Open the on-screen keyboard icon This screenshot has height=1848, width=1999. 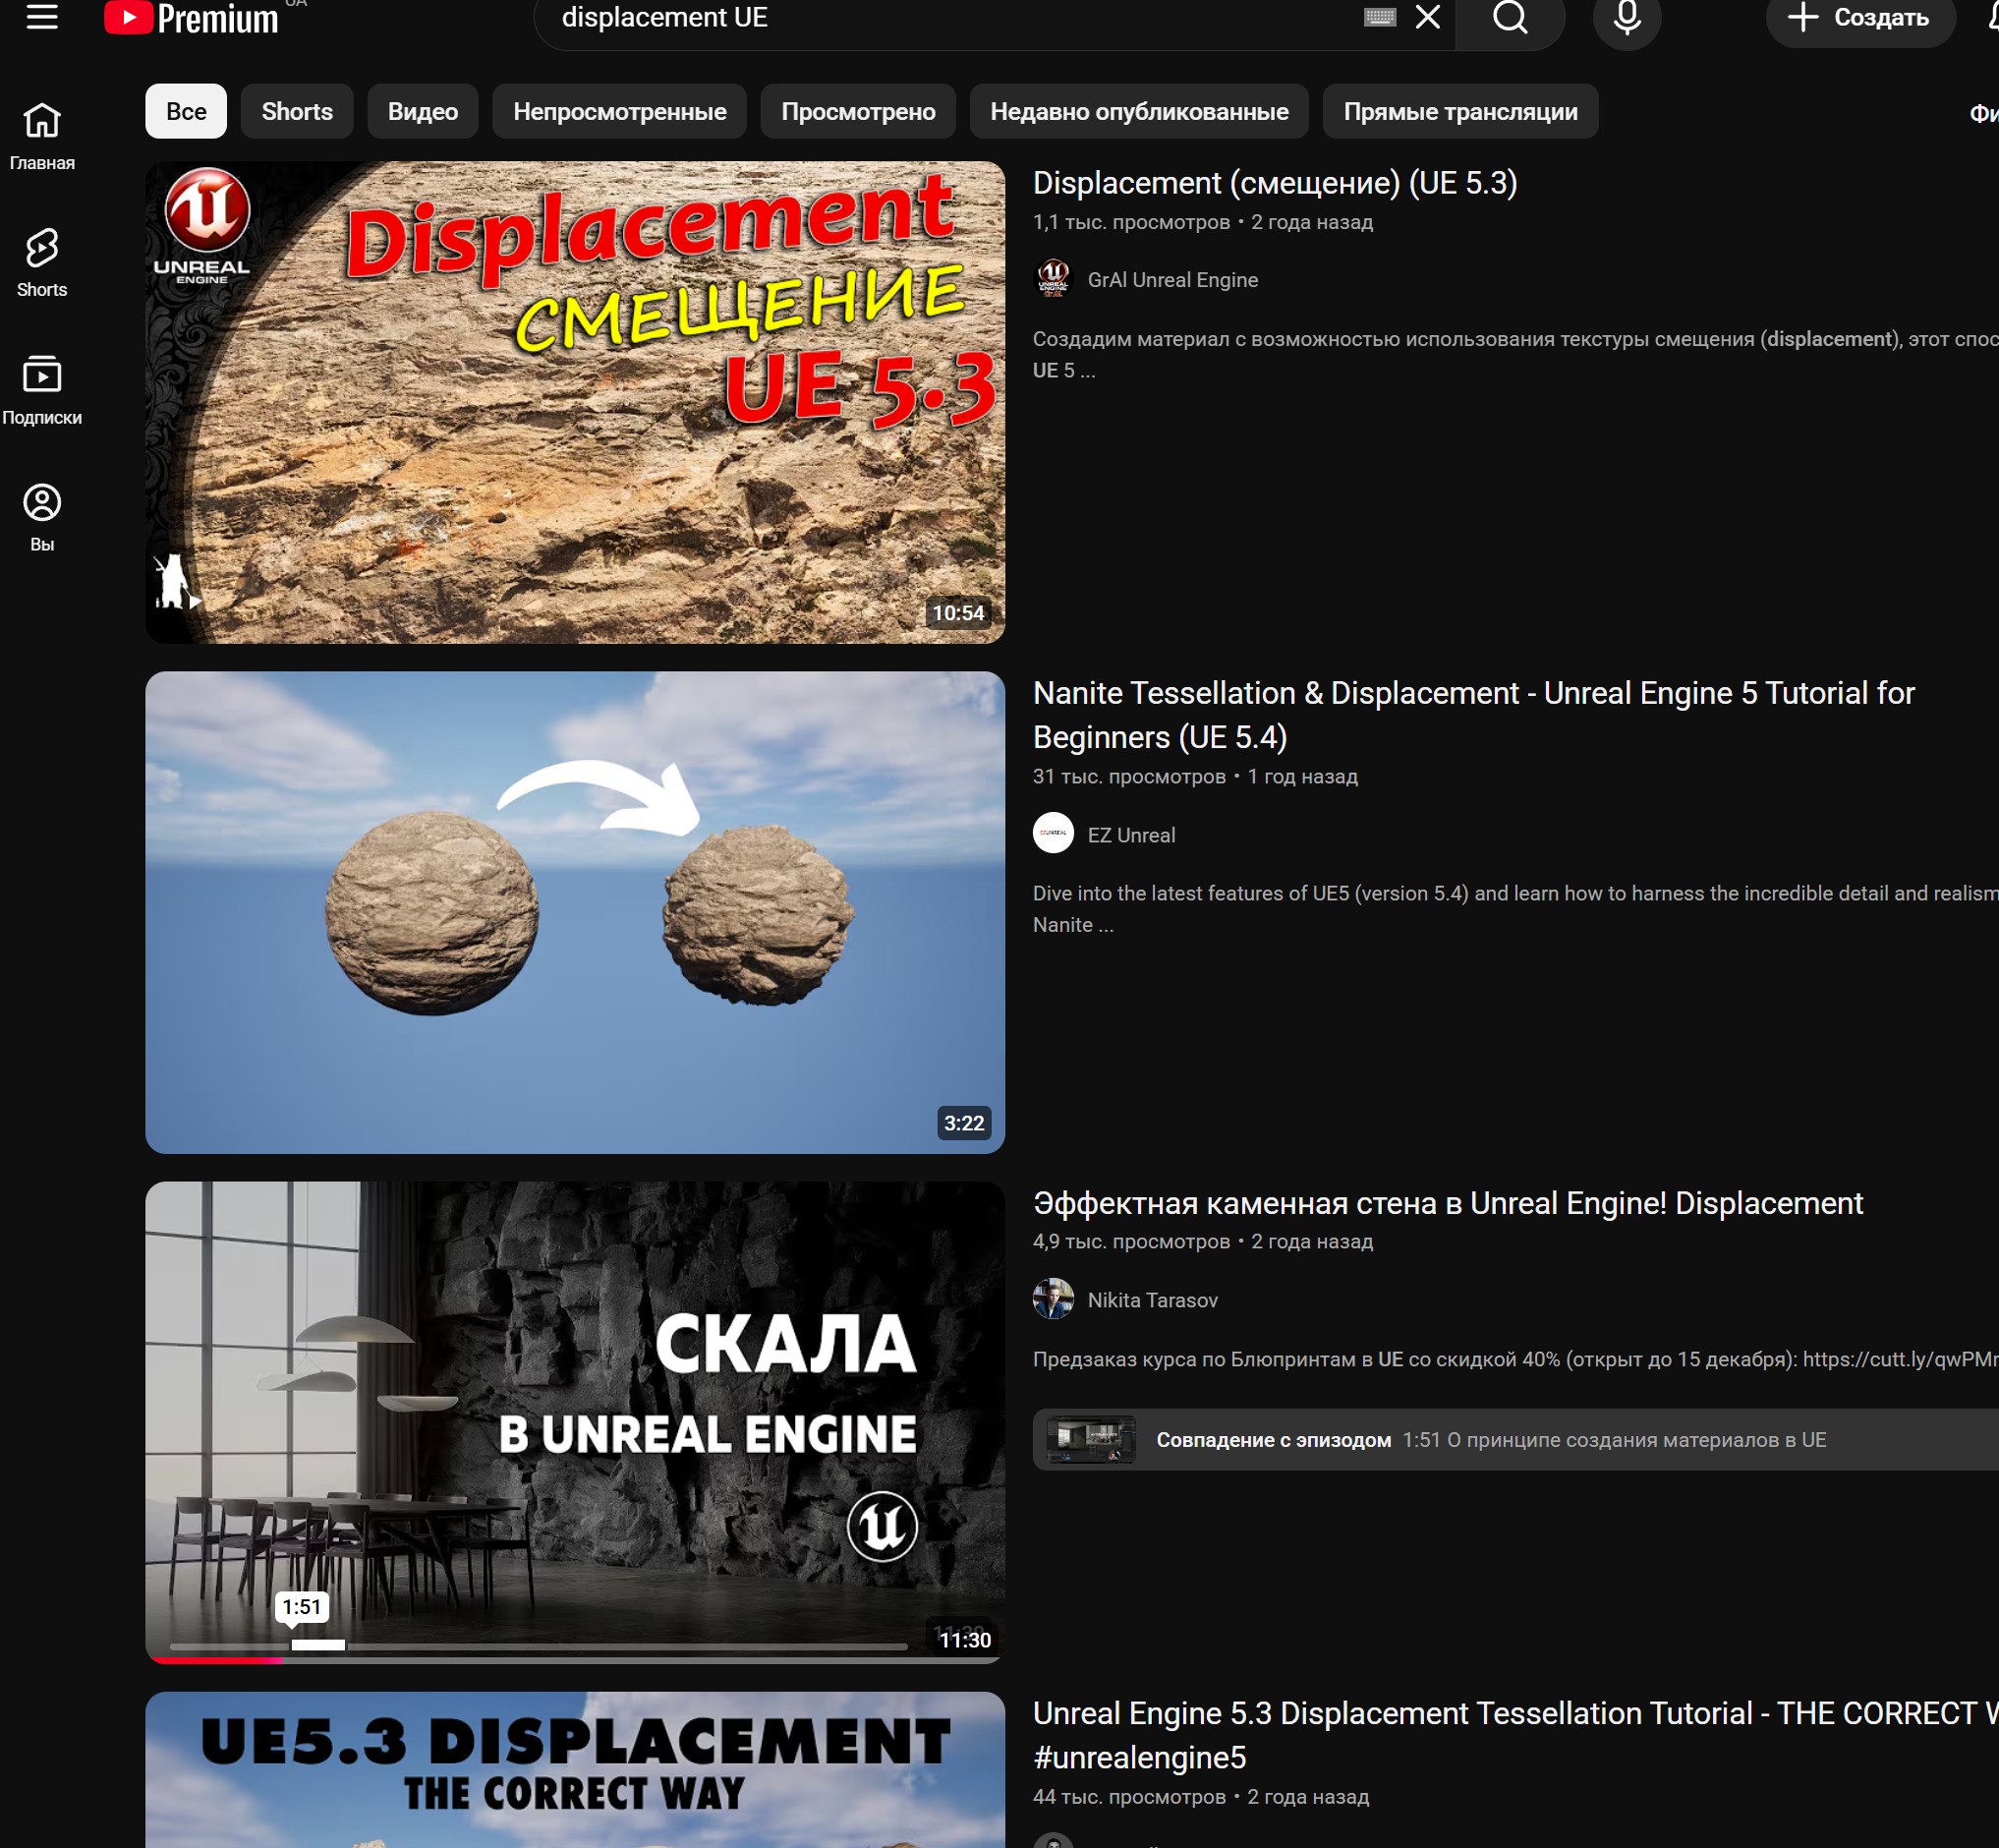tap(1379, 17)
